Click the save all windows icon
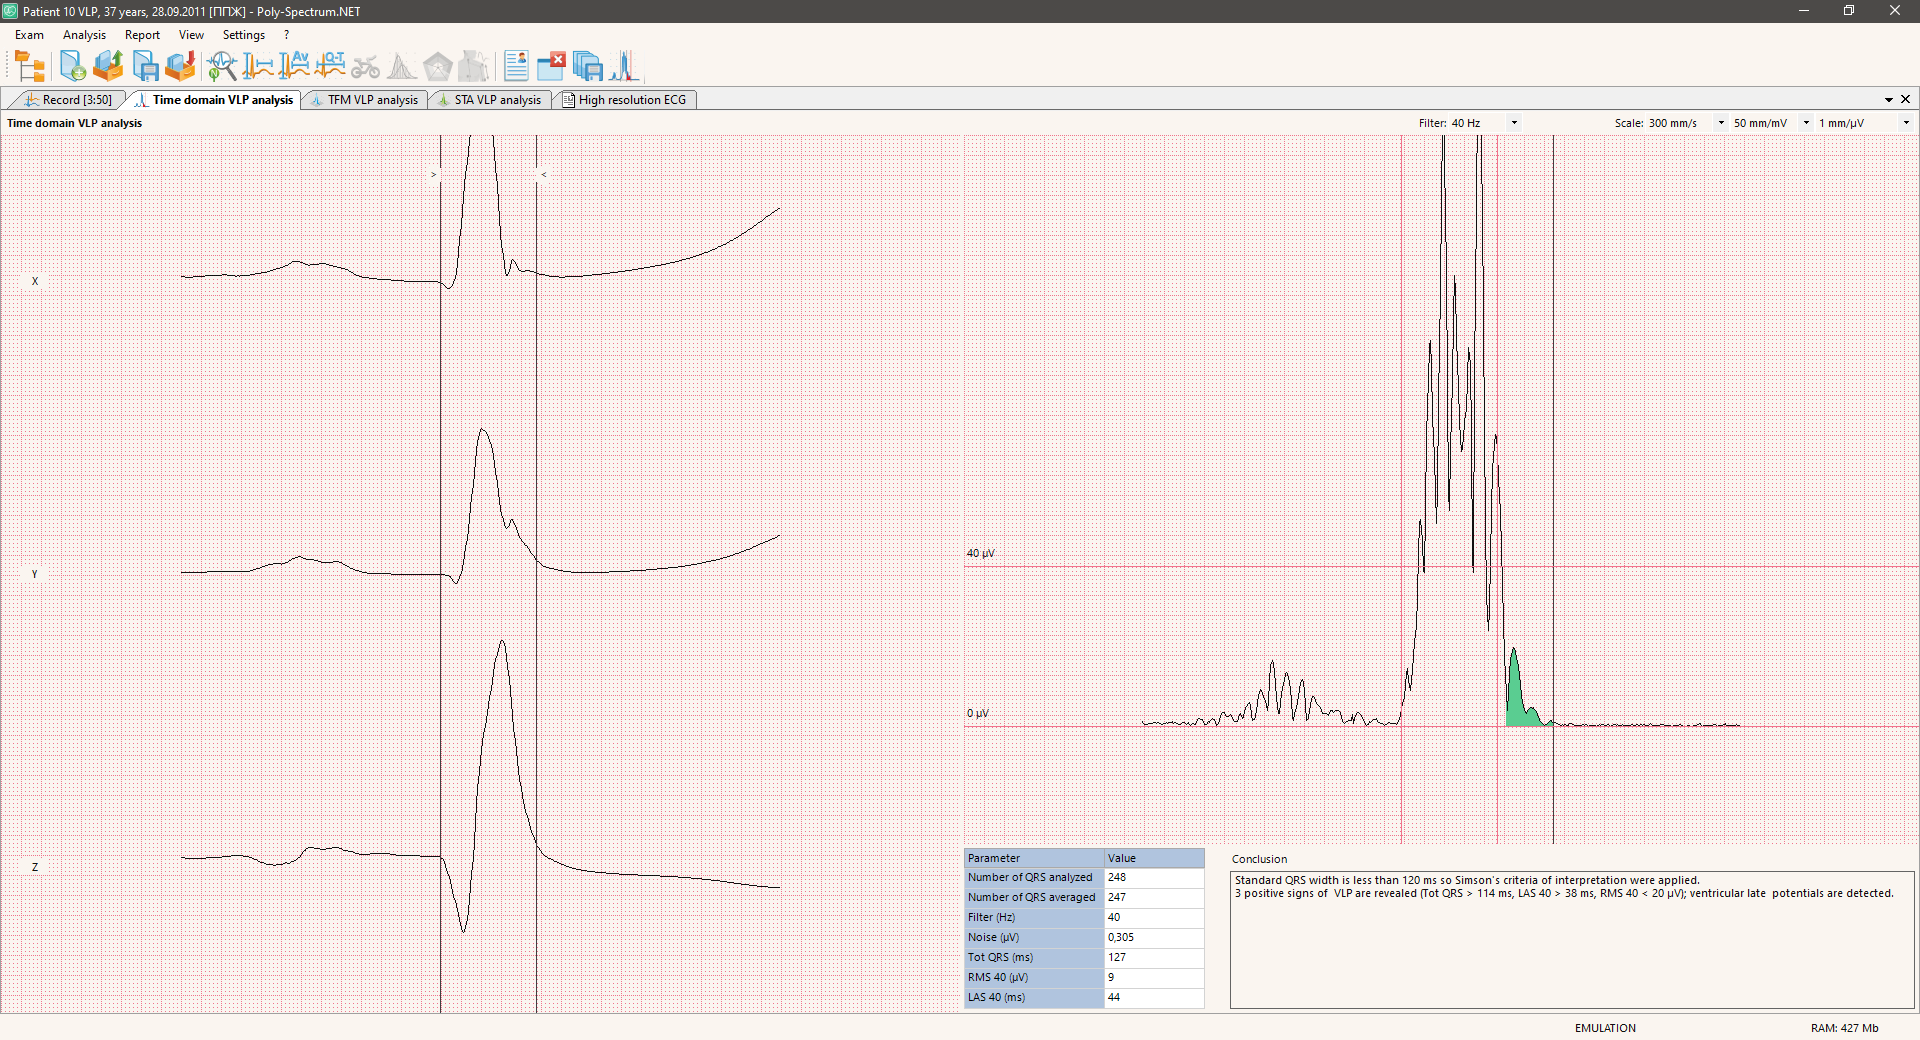Screen dimensions: 1920x1040 click(588, 67)
